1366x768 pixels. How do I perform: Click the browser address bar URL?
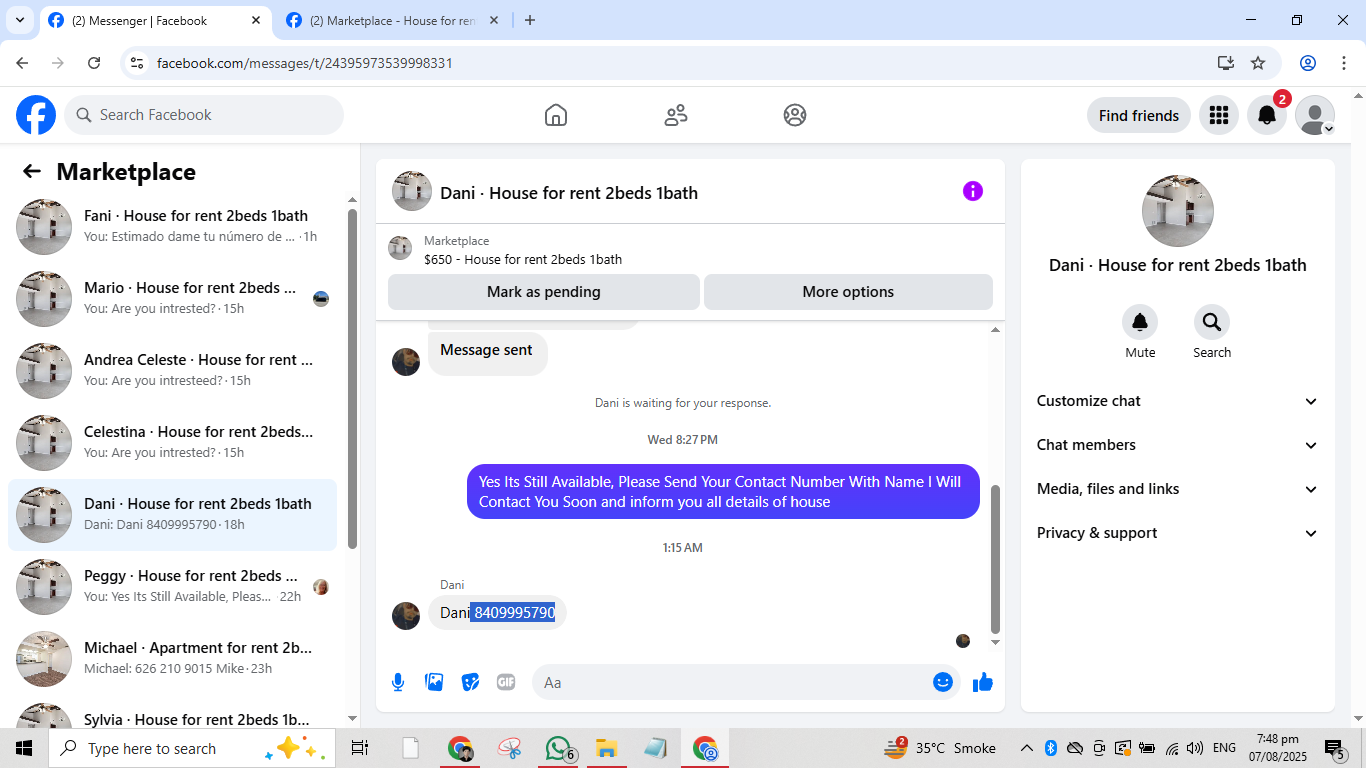tap(305, 63)
